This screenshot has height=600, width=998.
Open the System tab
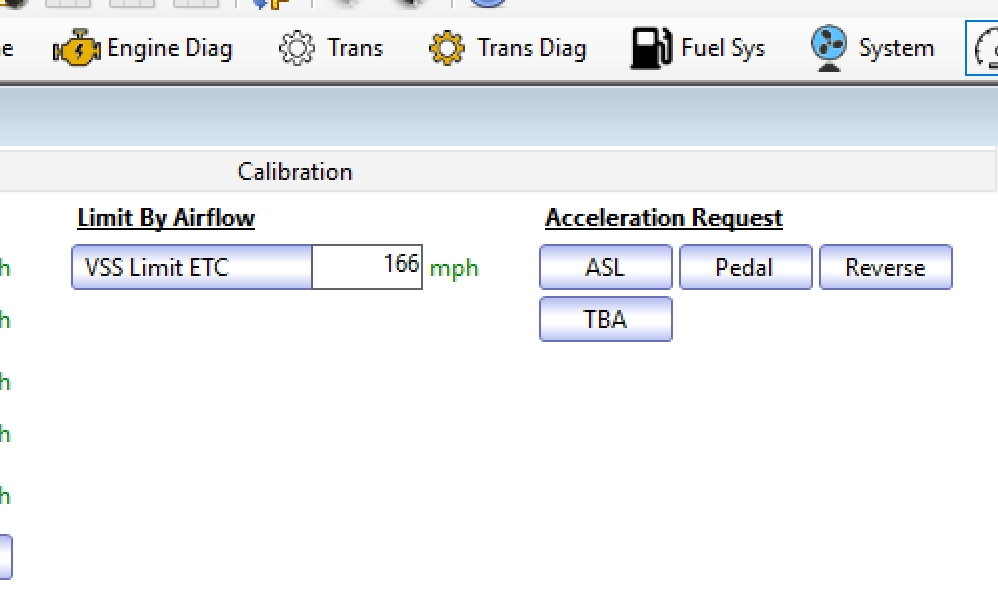pos(873,48)
